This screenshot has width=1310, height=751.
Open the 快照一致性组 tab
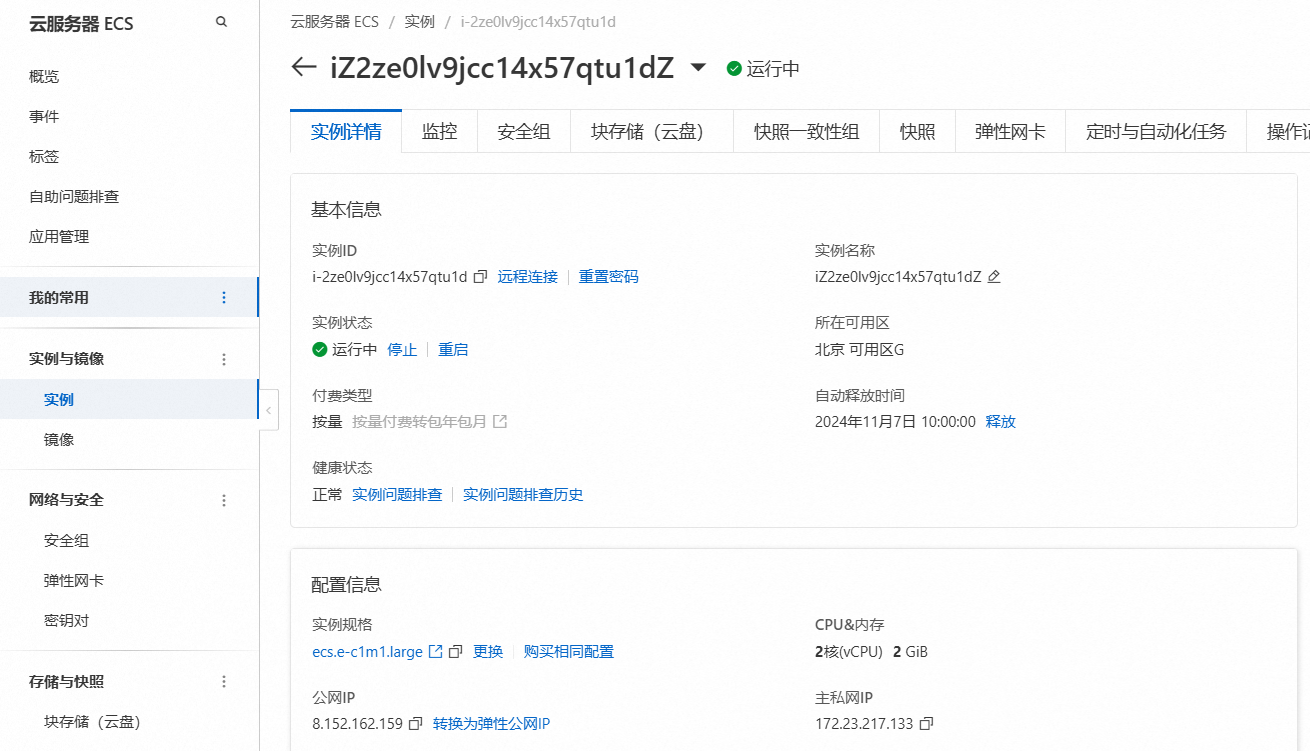point(806,131)
